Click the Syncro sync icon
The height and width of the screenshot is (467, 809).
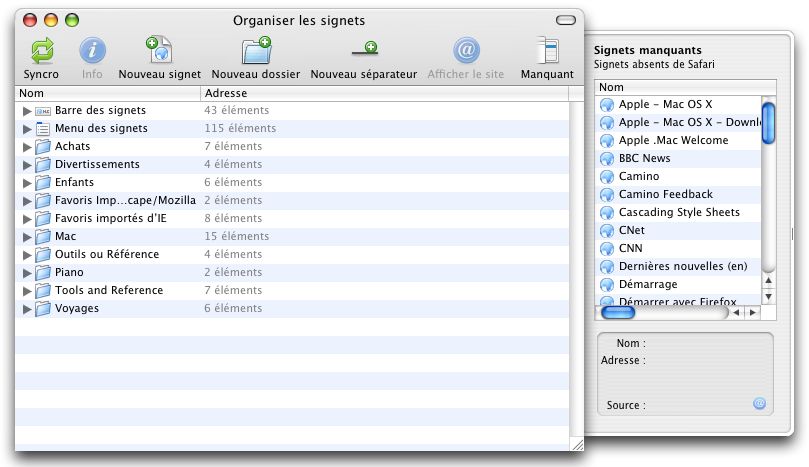pos(42,51)
